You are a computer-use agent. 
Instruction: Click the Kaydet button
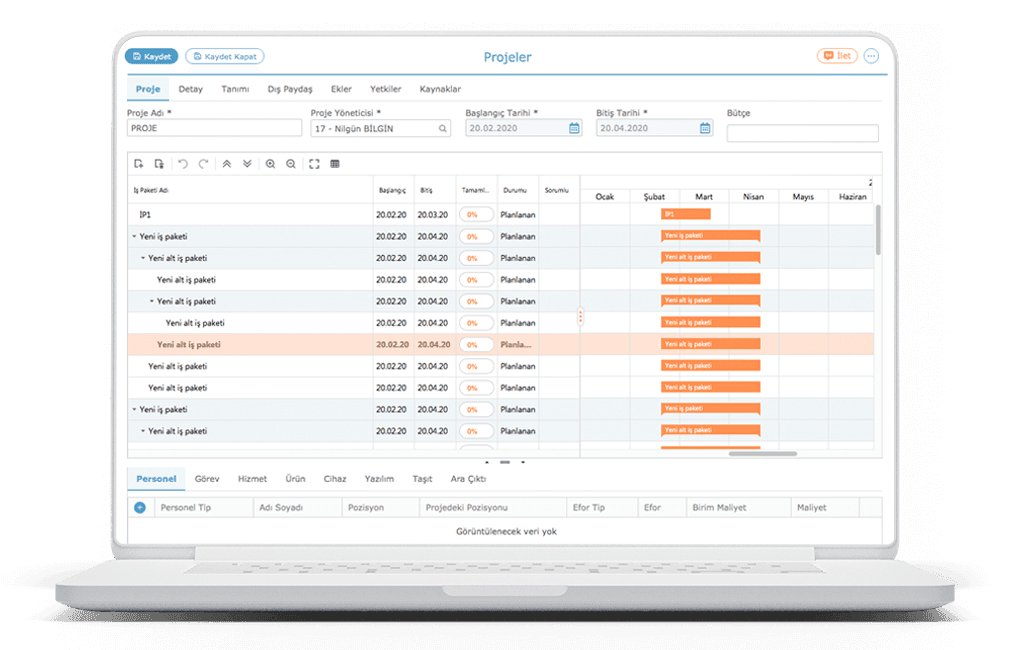[x=152, y=57]
